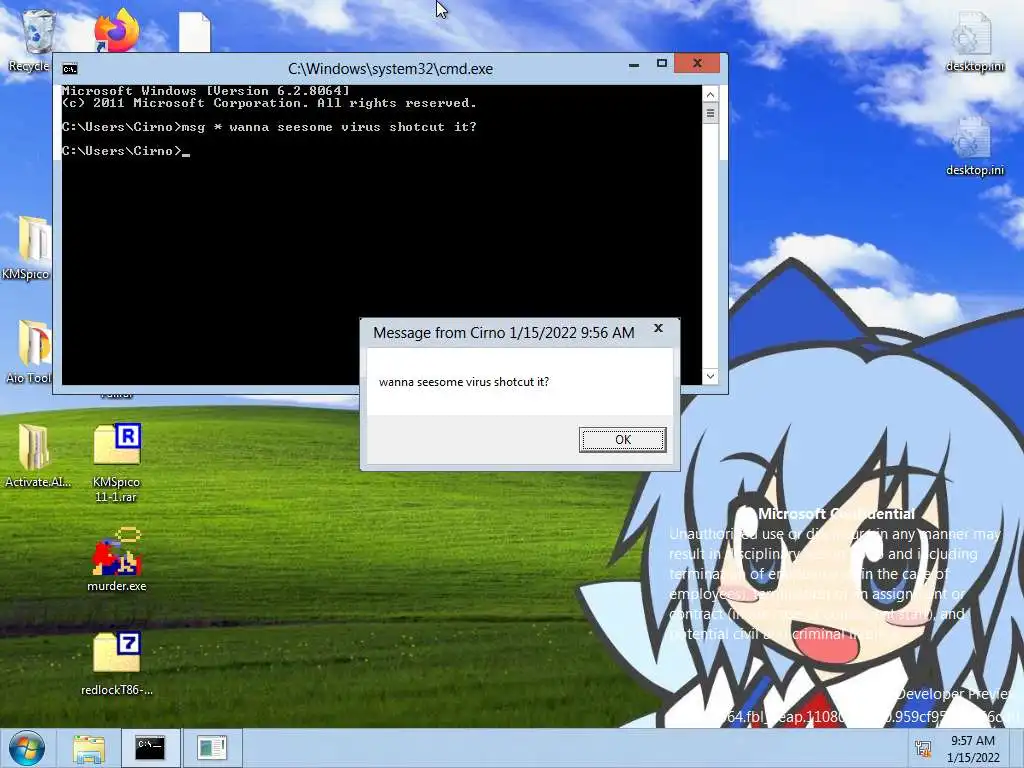The width and height of the screenshot is (1024, 768).
Task: Click the 'Microsoft Windows [Version 6.2.8064]' line
Action: point(206,91)
